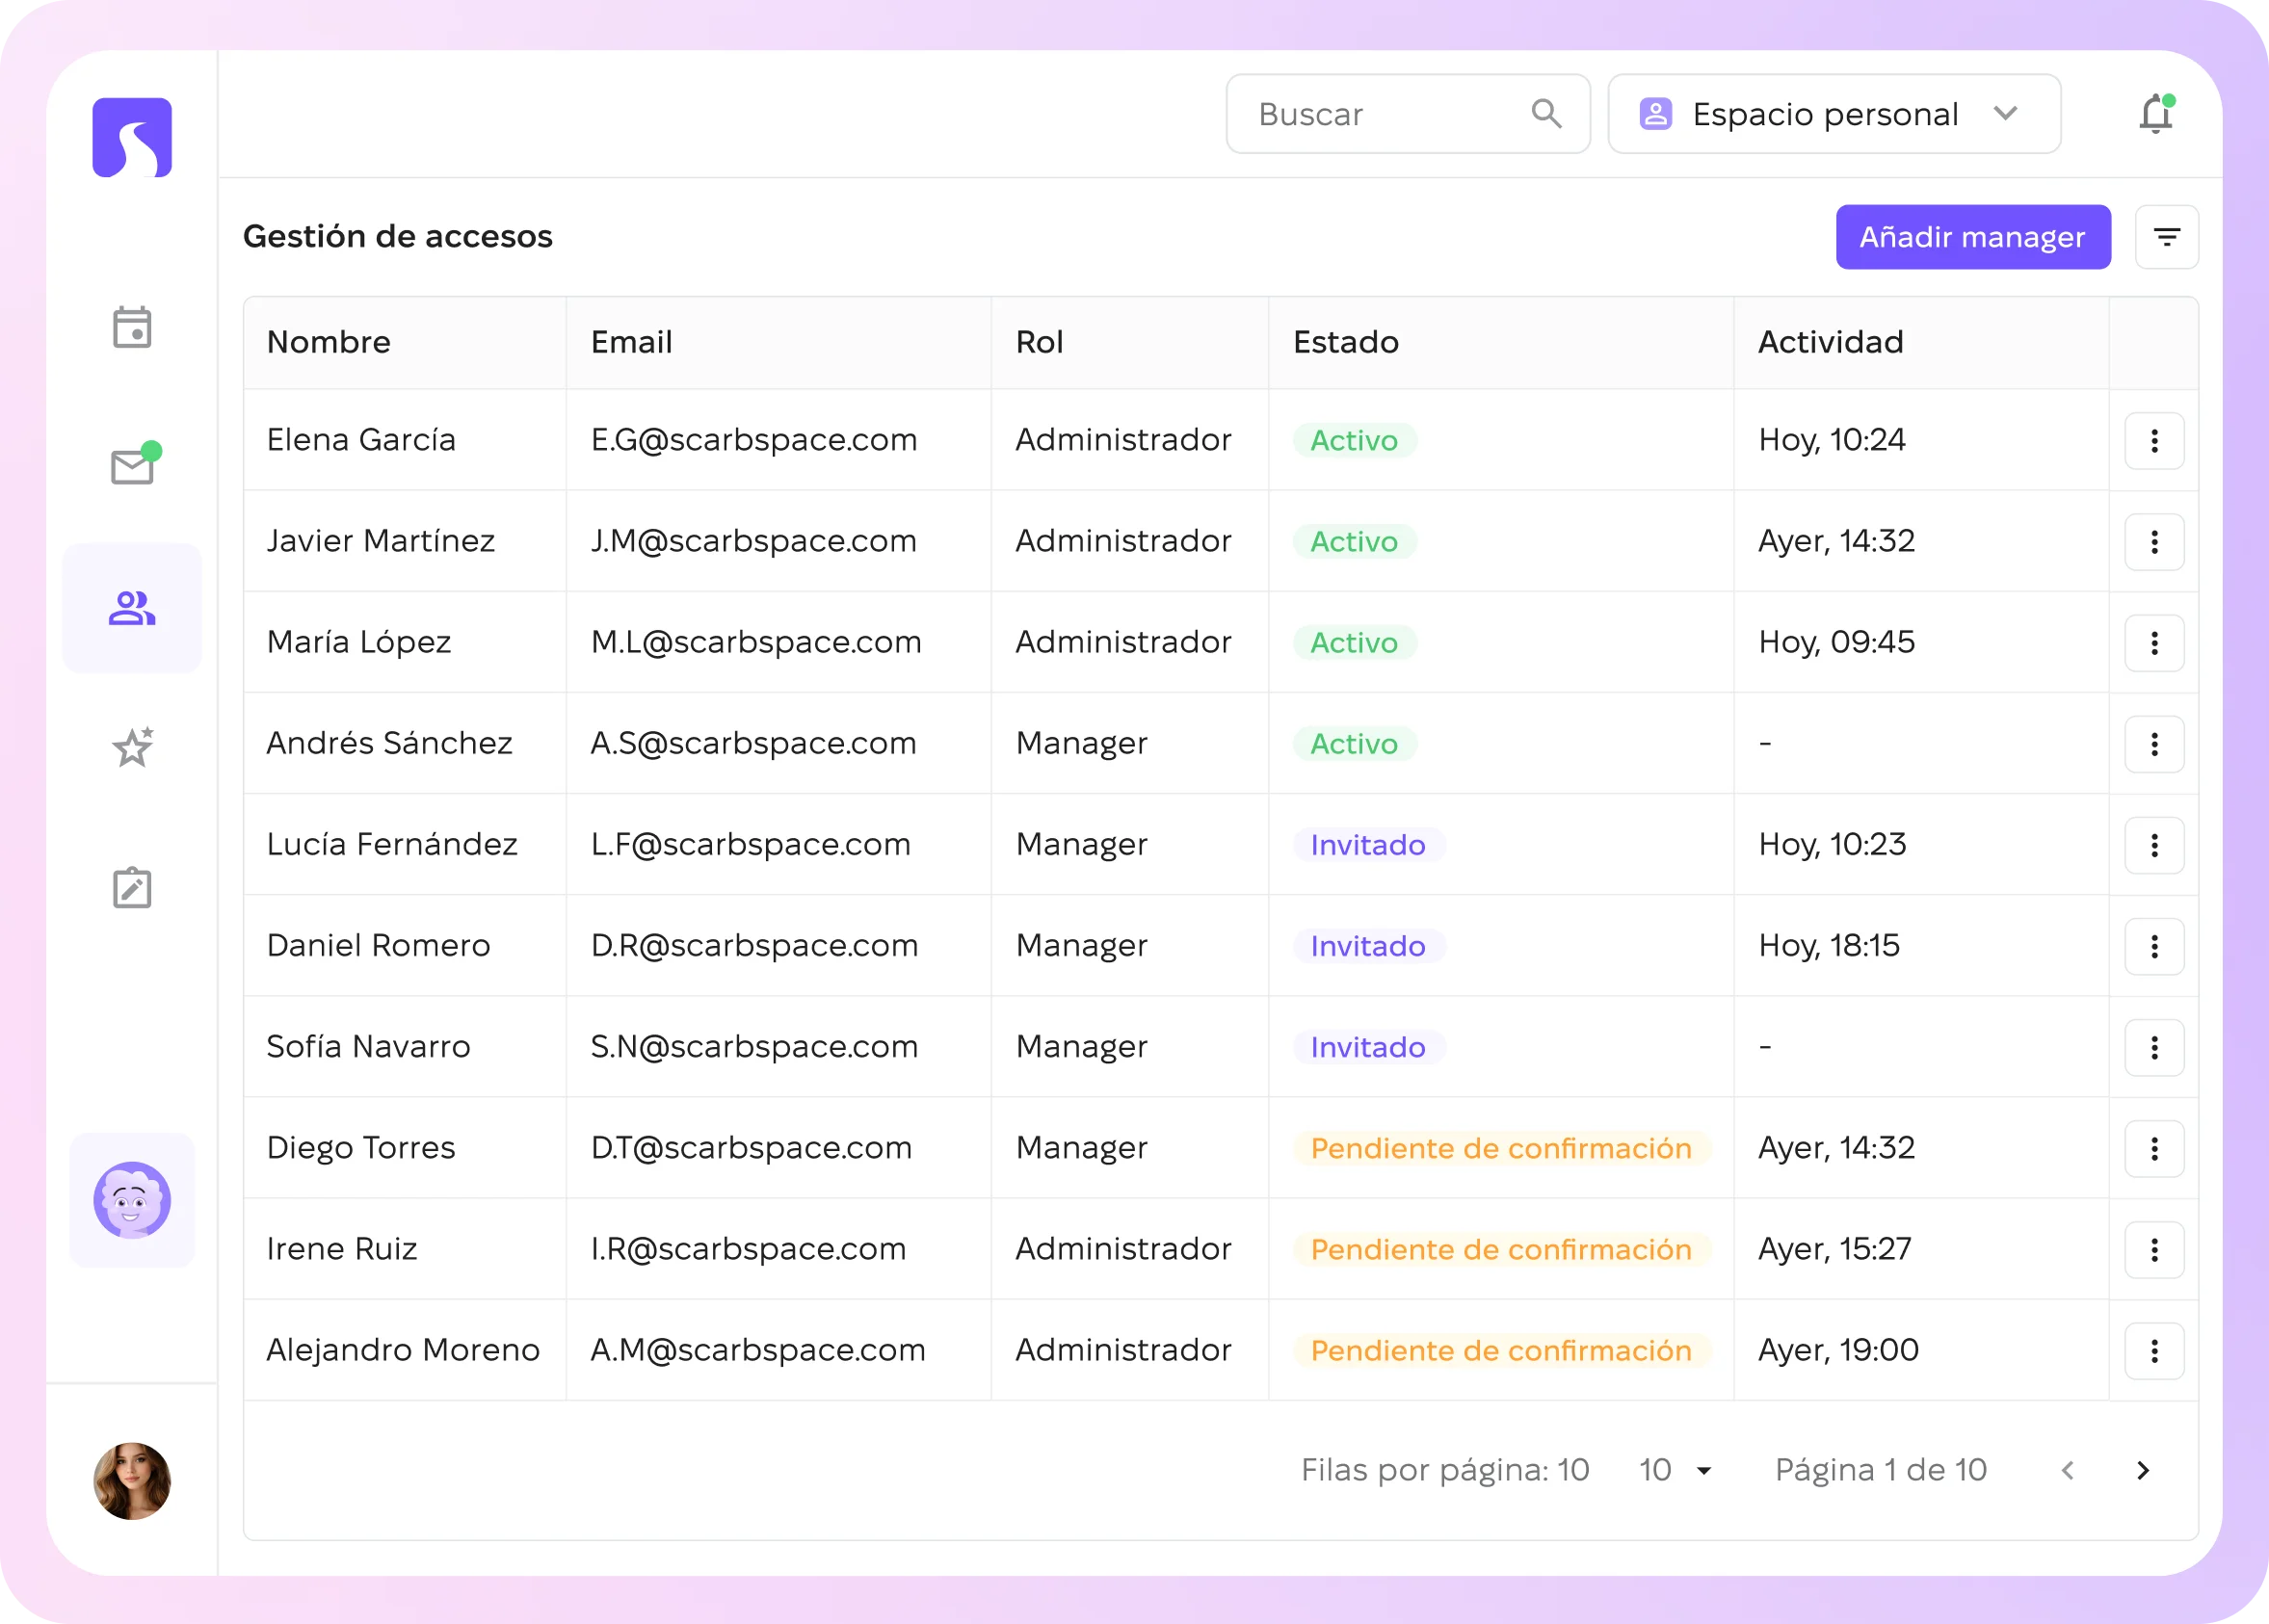Select email E.G@scarbspace.com
The width and height of the screenshot is (2269, 1624).
753,440
